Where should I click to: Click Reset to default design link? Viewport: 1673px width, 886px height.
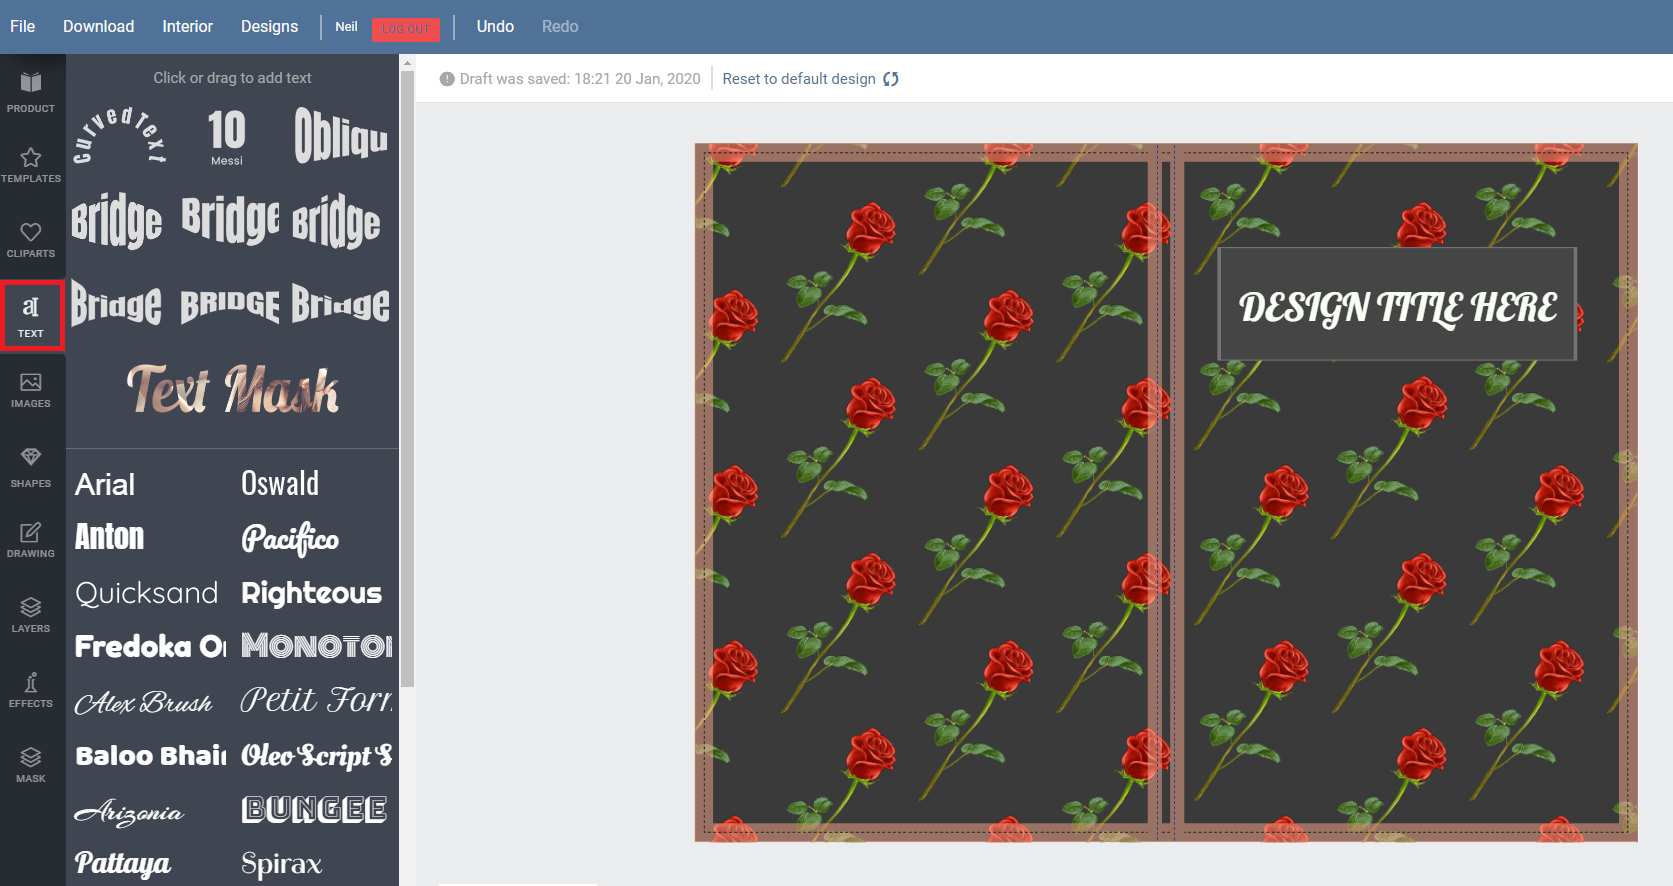coord(799,79)
